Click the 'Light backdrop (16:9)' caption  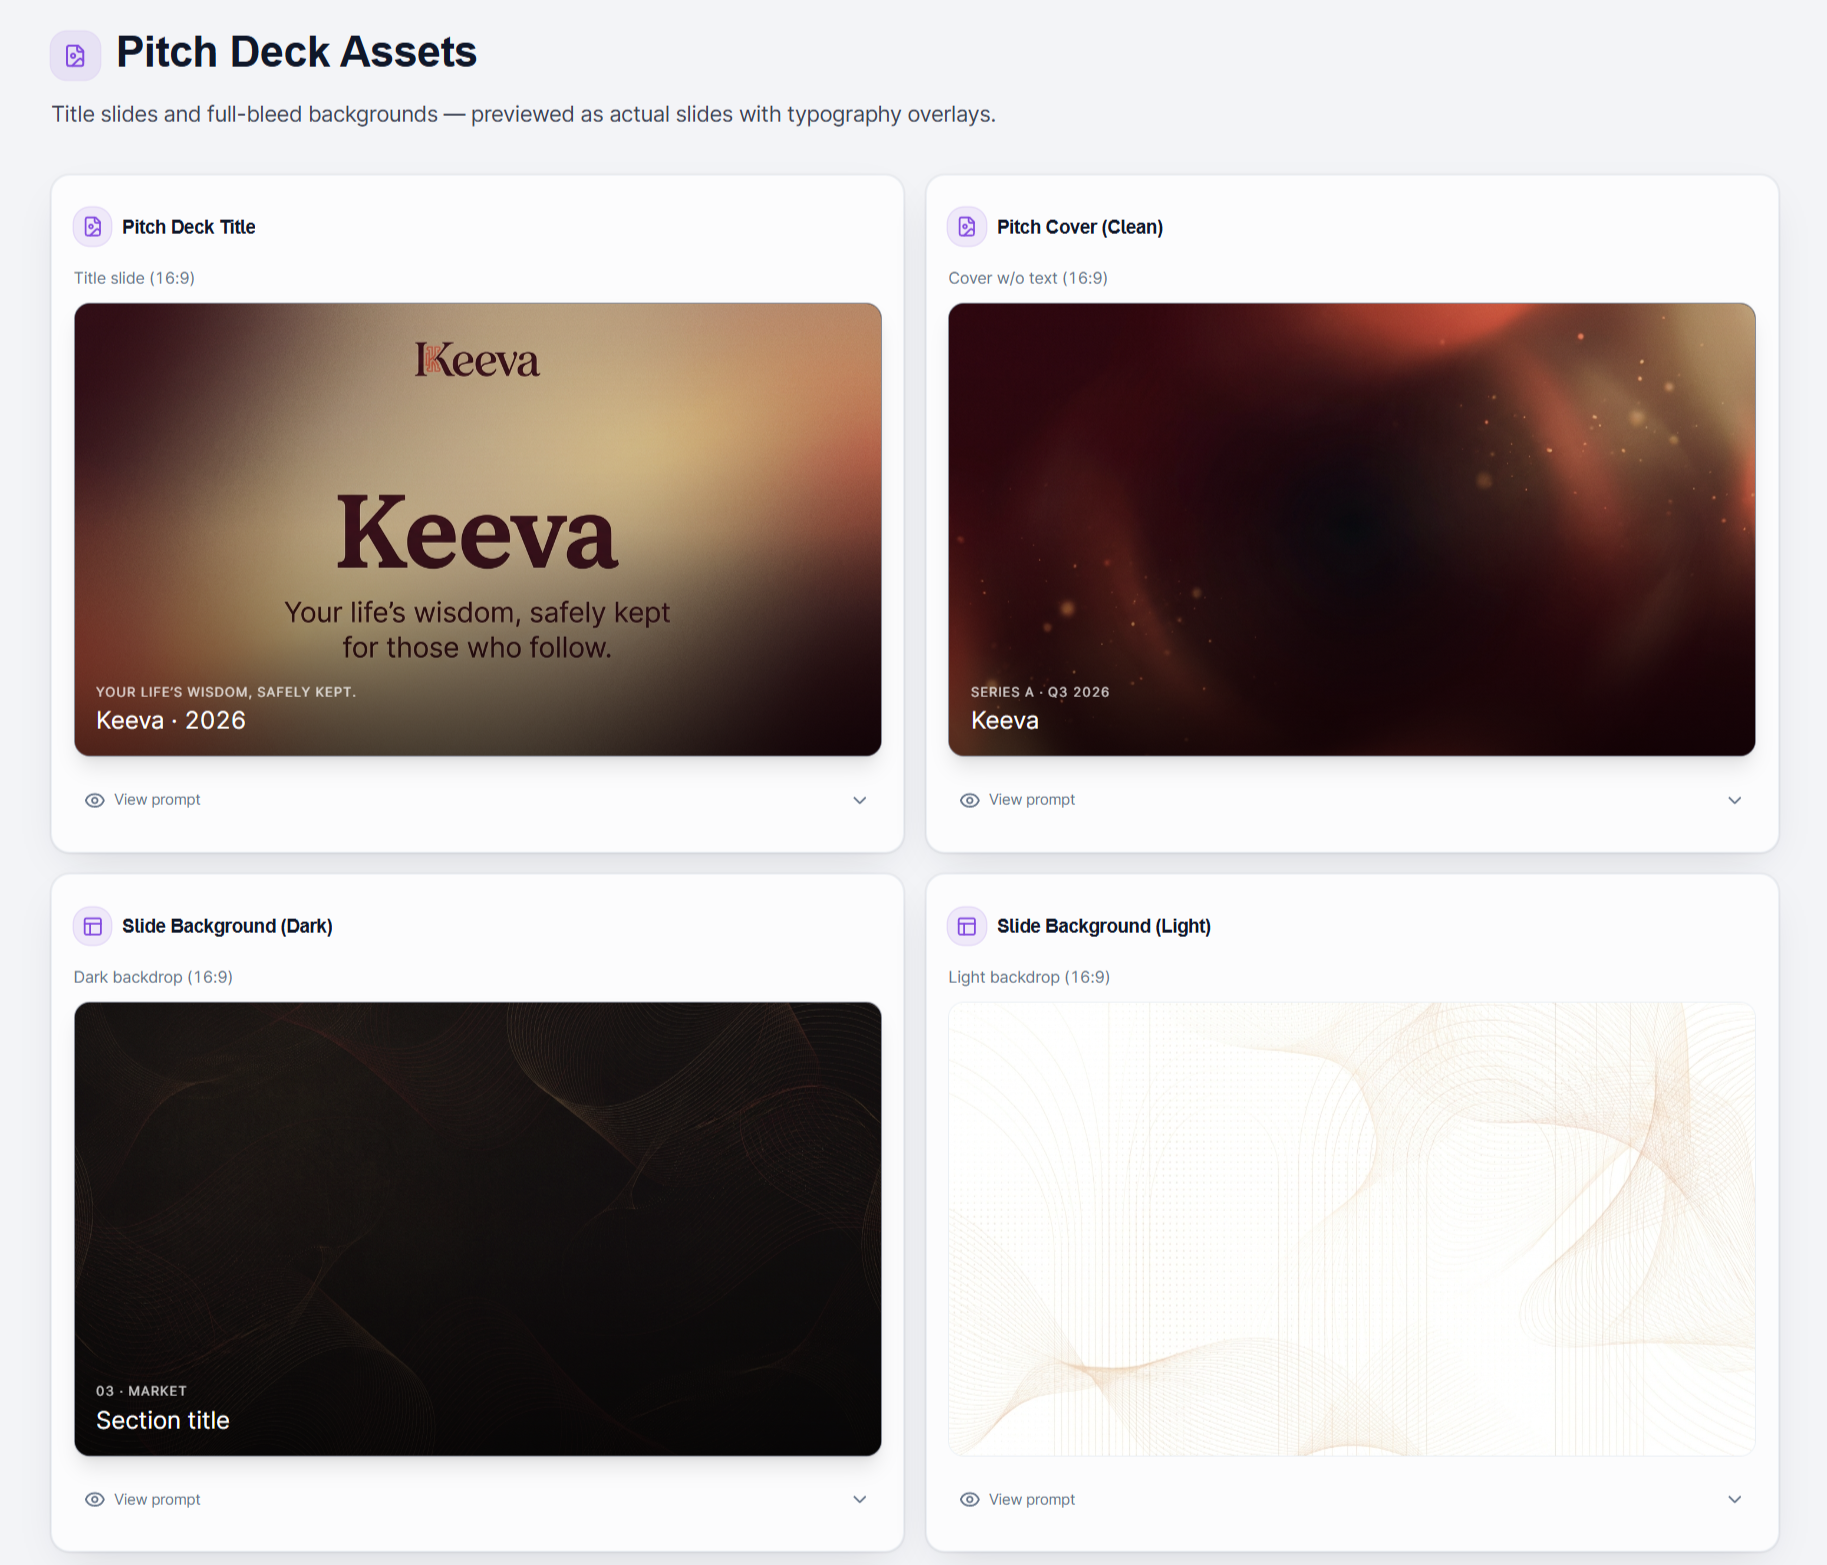click(x=1029, y=977)
